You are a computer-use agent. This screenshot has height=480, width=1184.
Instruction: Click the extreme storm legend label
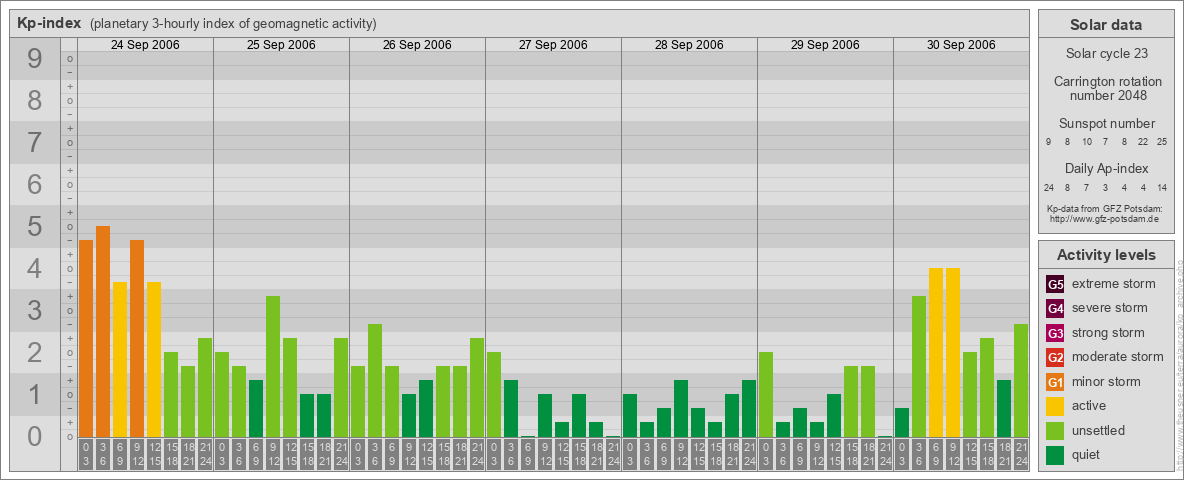[x=1114, y=285]
